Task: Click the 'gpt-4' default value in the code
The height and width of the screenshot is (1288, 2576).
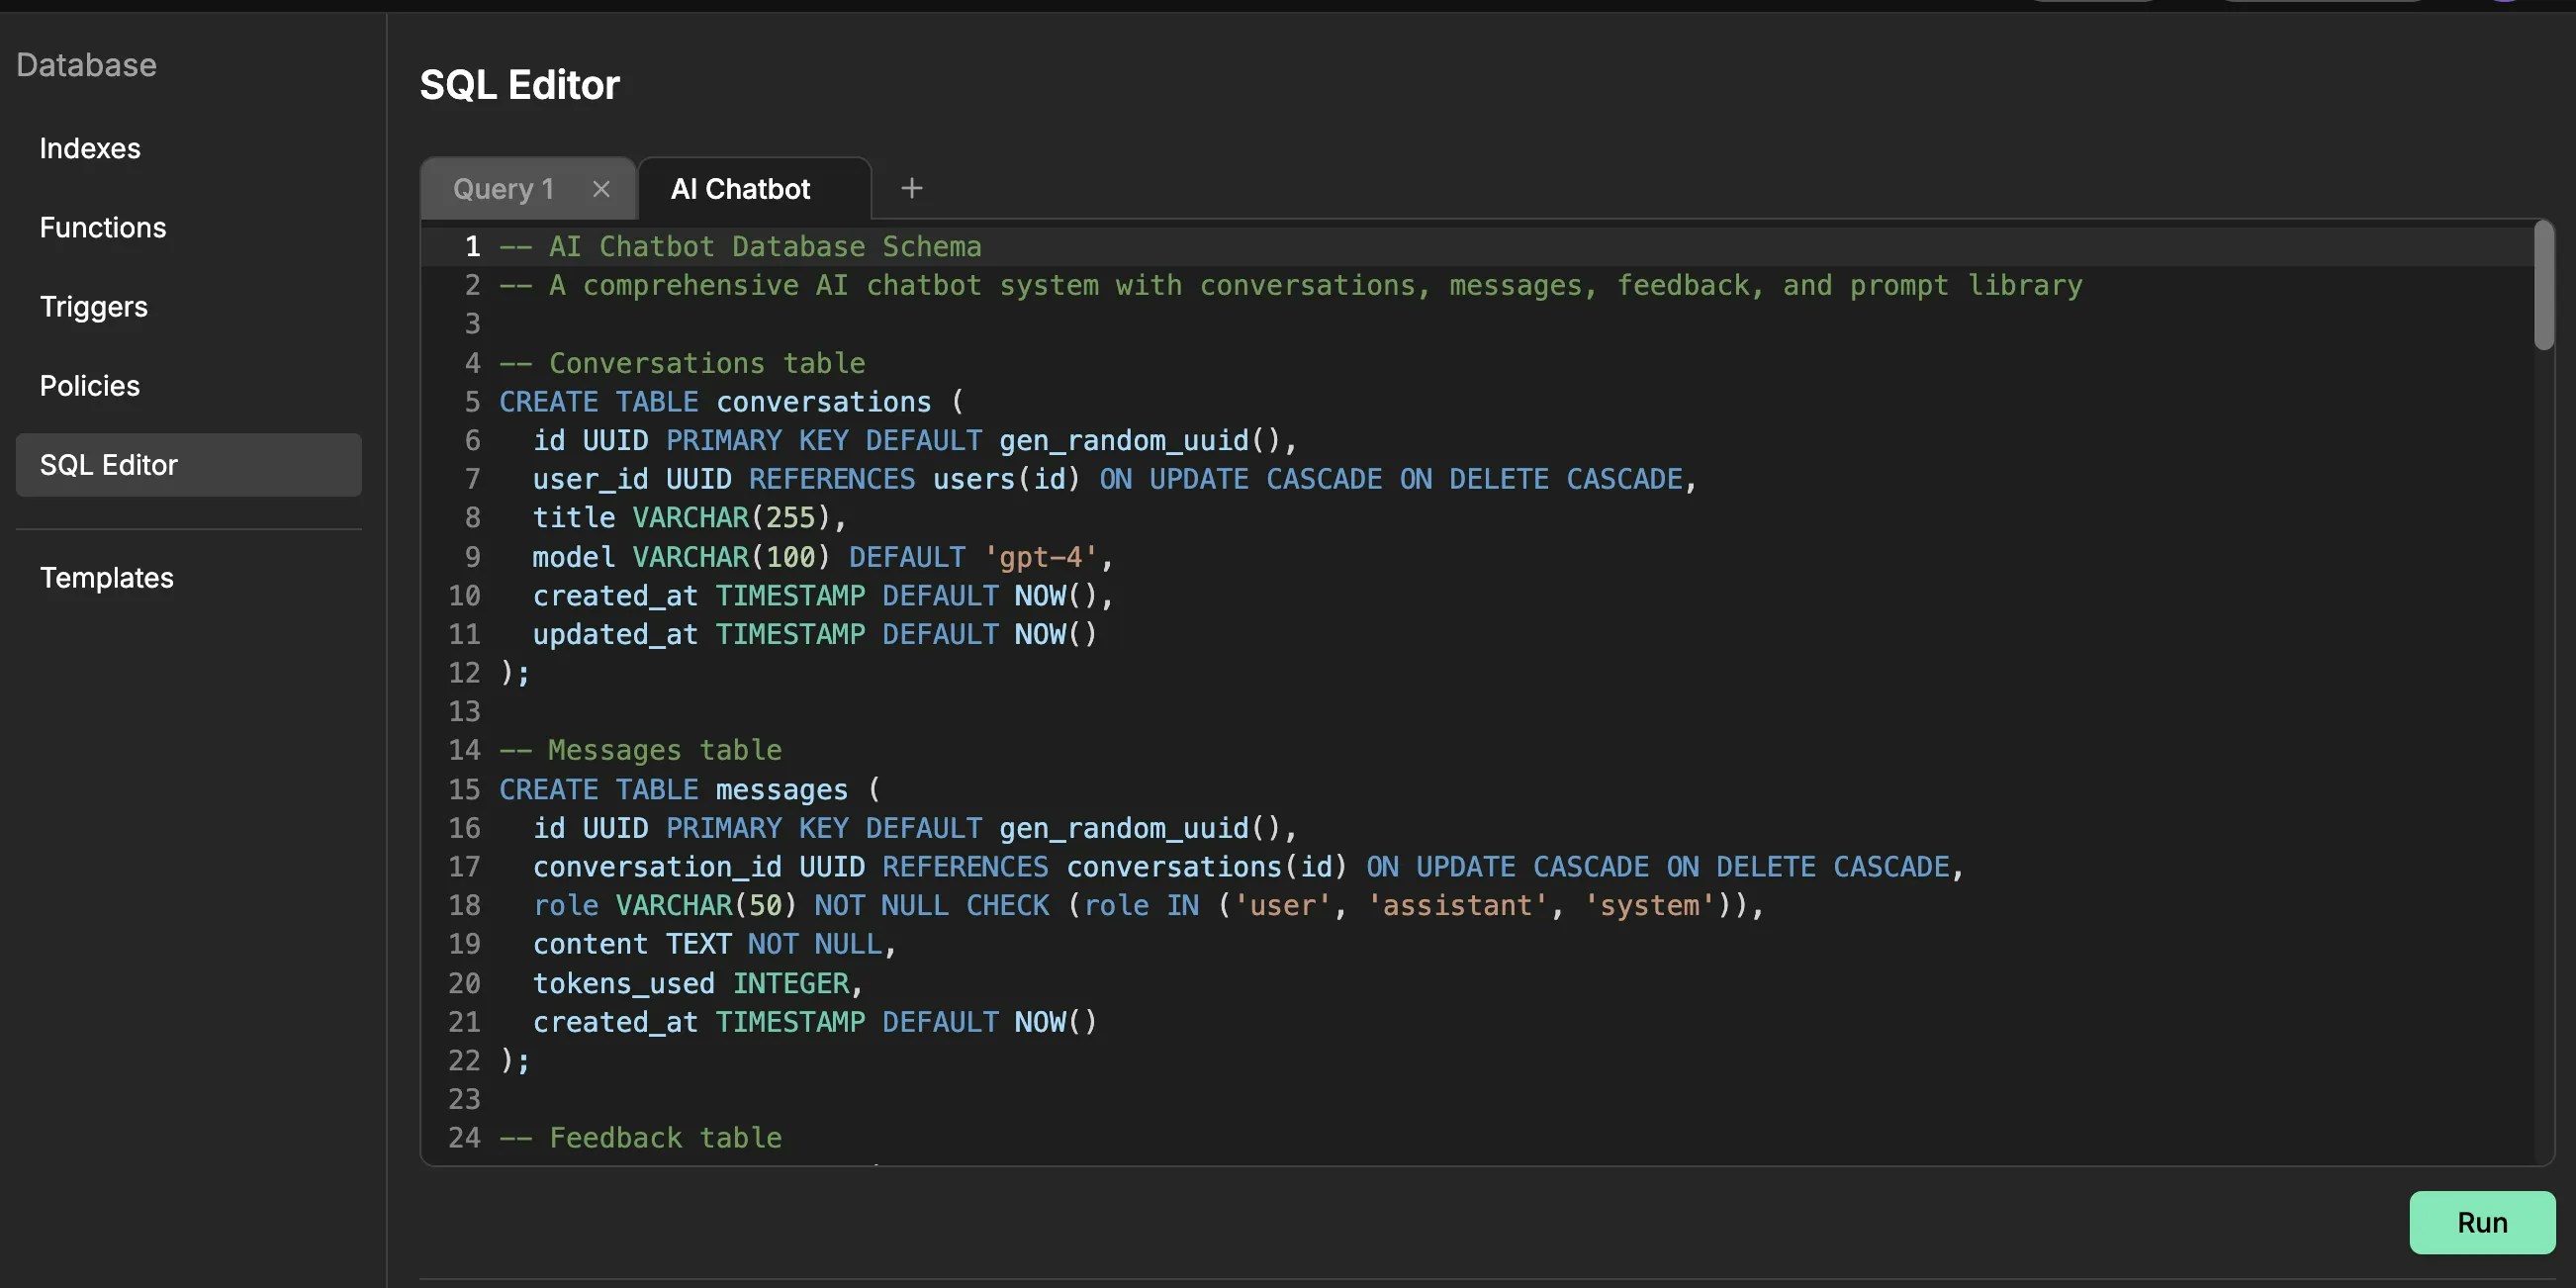Action: (1040, 557)
